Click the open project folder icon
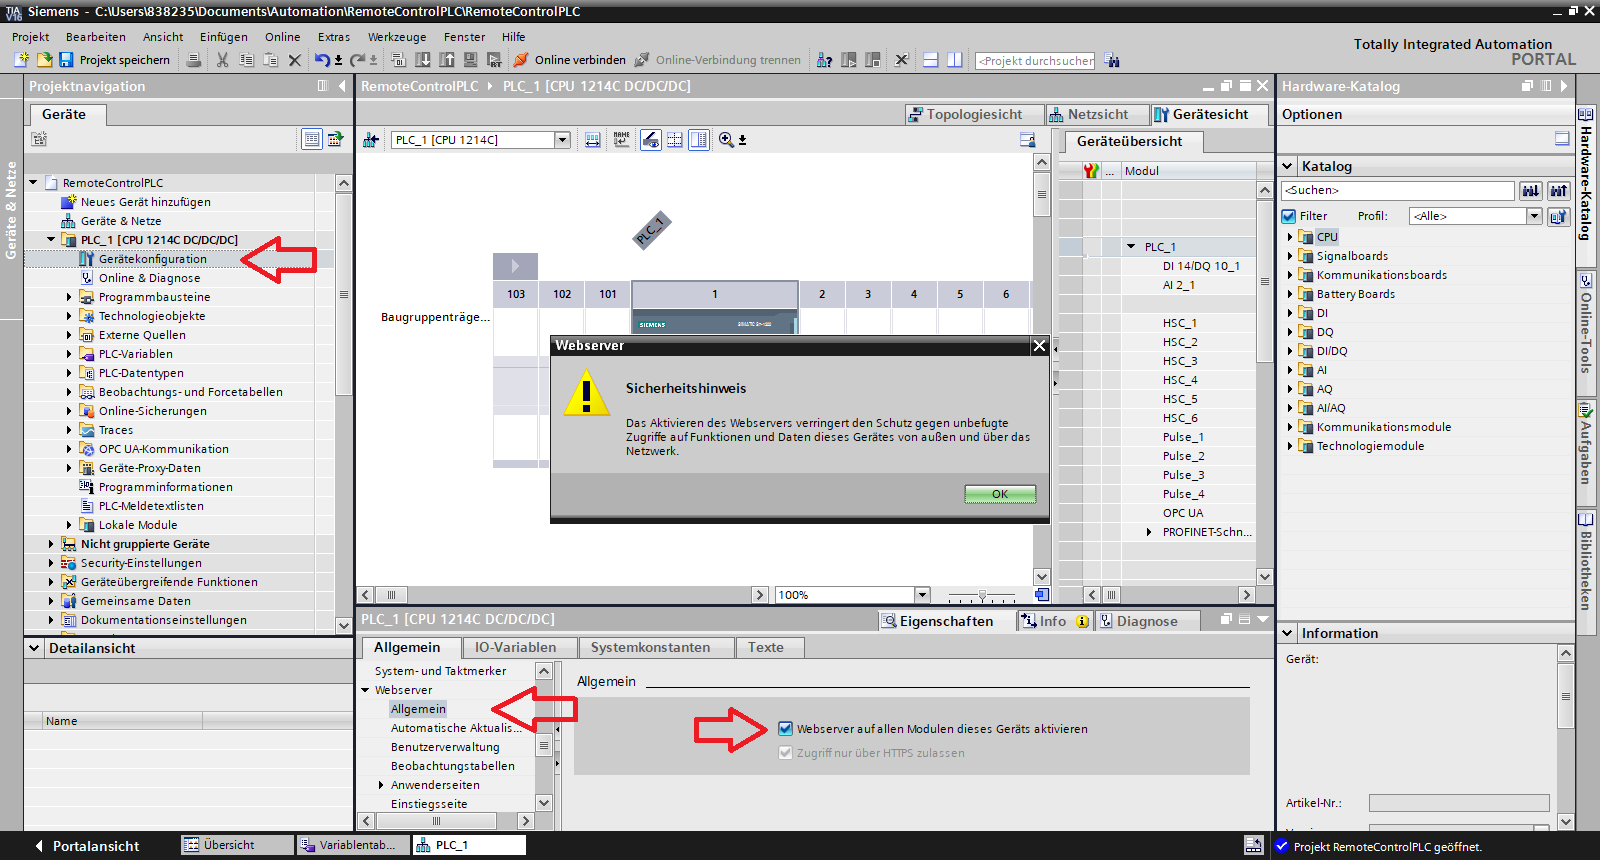 (44, 60)
